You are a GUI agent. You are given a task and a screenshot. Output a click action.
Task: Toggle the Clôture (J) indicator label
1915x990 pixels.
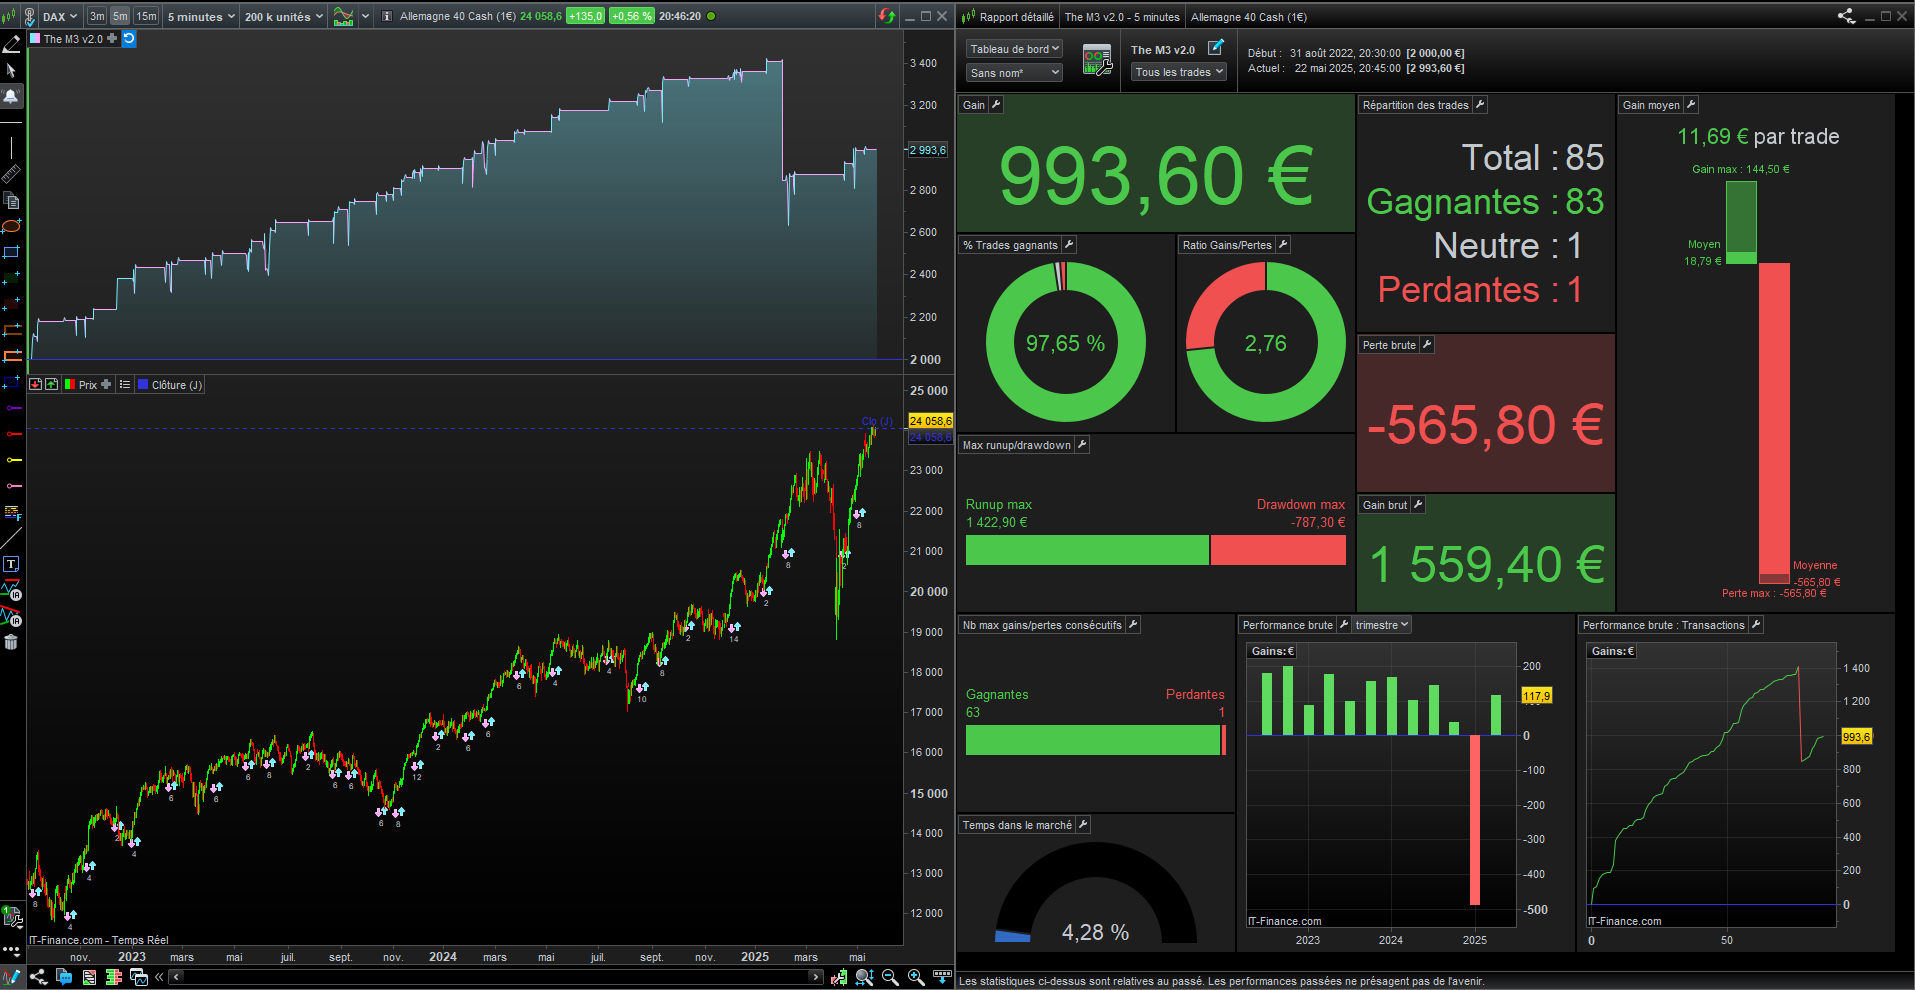[177, 385]
